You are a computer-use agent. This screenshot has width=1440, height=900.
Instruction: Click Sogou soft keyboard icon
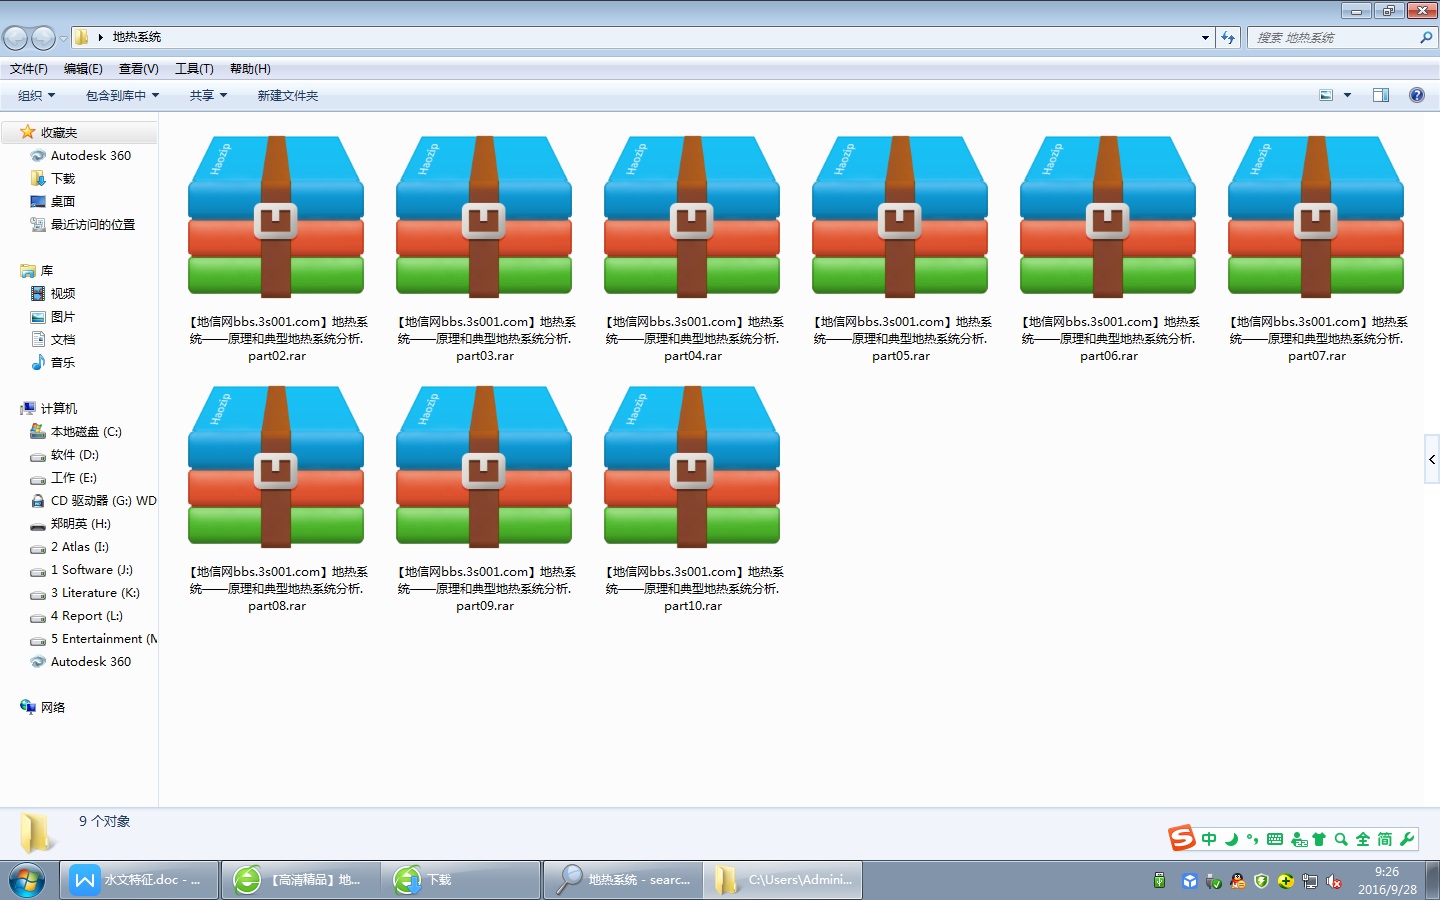click(1275, 839)
